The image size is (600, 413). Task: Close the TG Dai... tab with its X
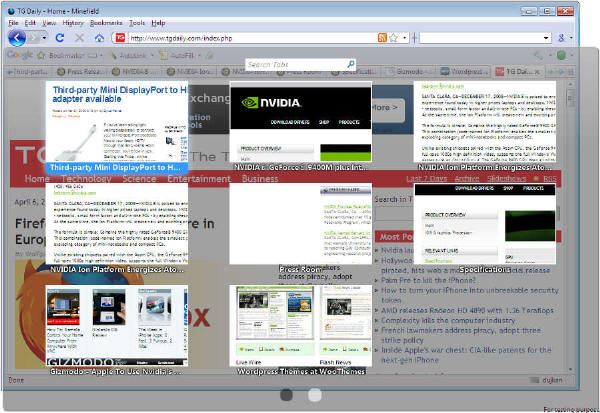pos(537,72)
